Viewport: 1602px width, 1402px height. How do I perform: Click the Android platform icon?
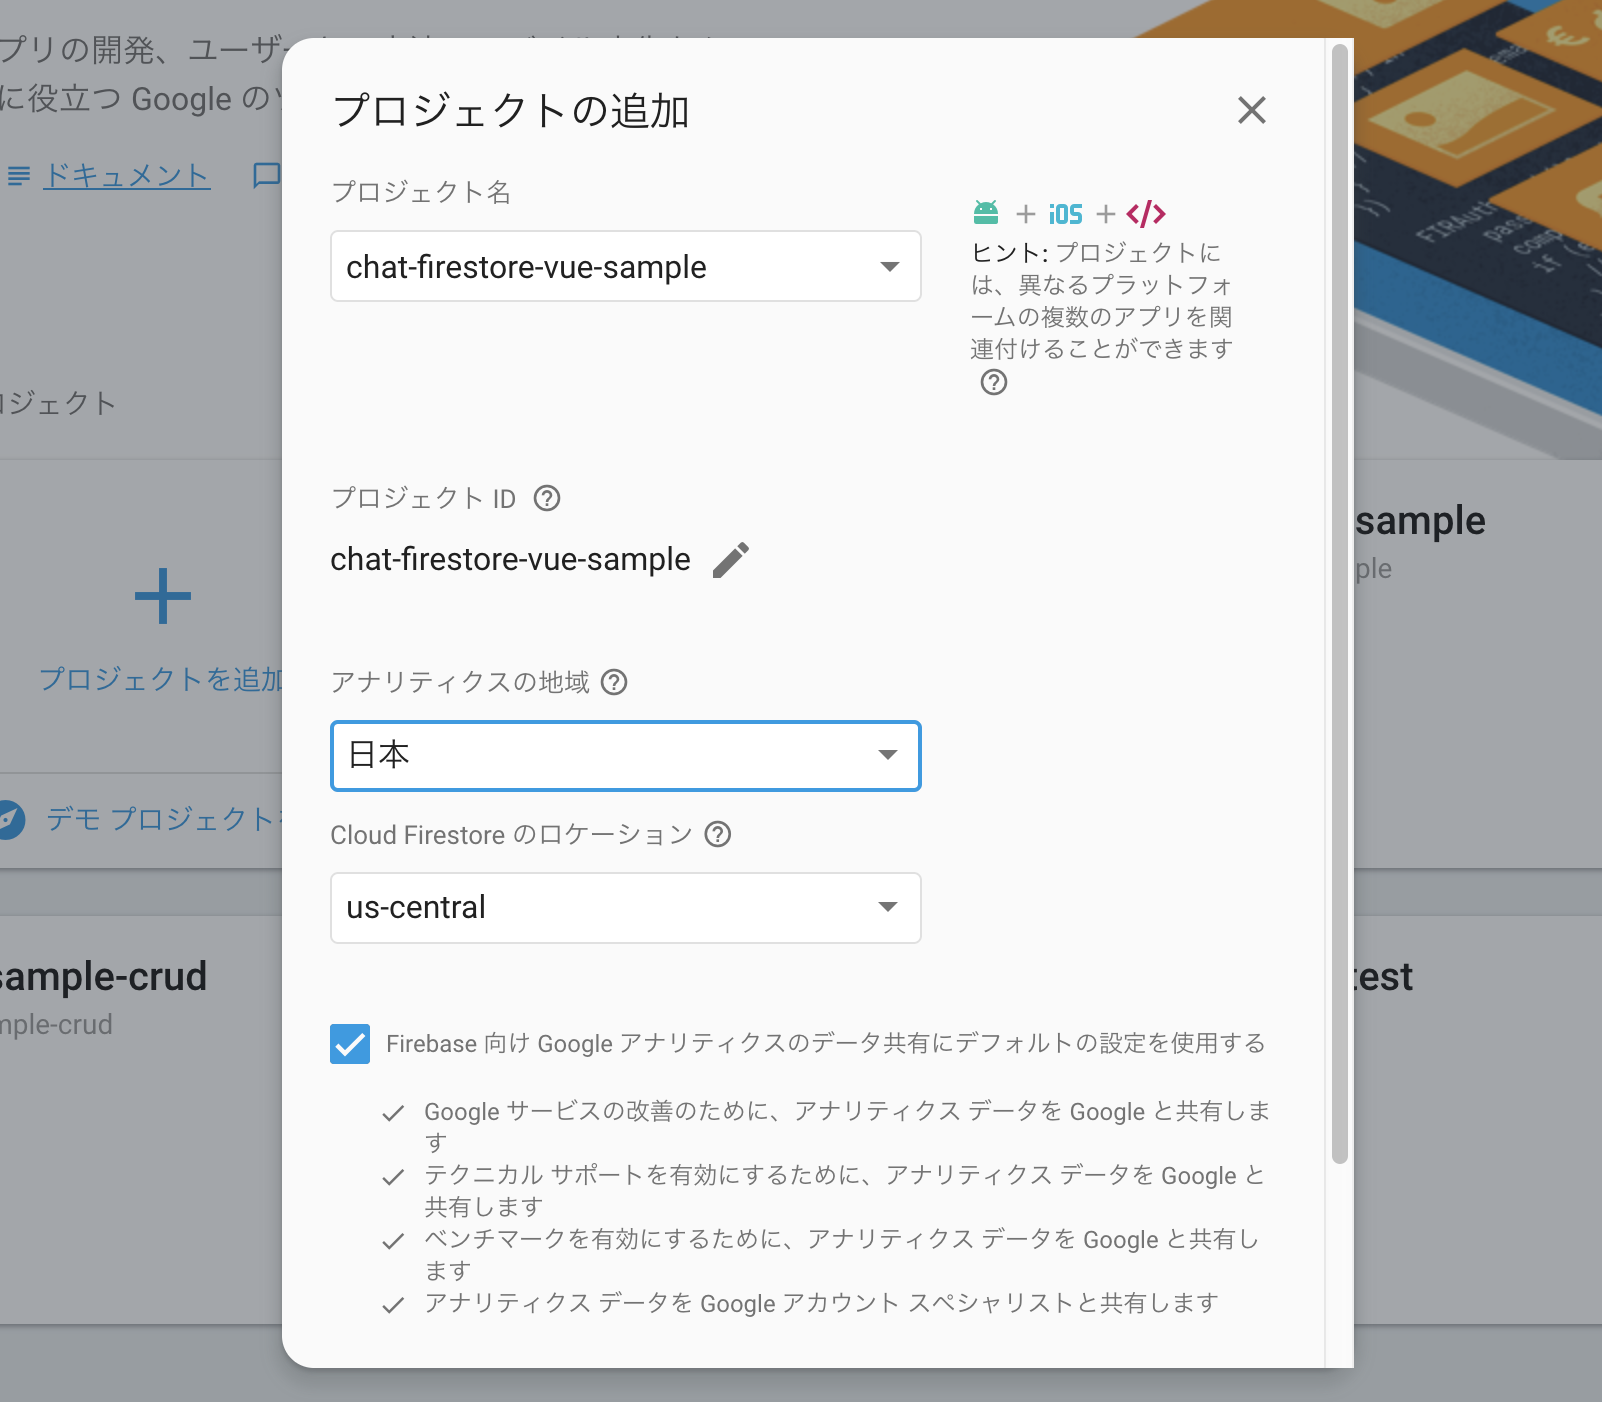(x=988, y=212)
